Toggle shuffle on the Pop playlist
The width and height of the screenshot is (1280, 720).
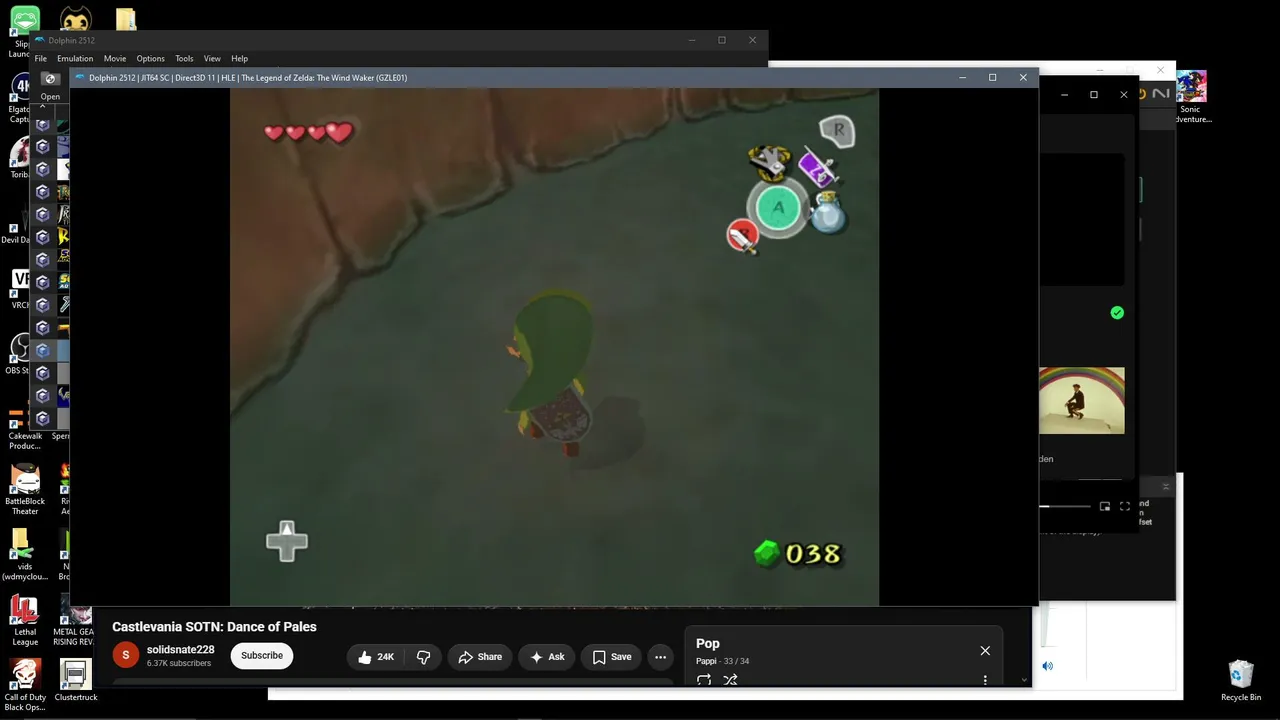[730, 680]
